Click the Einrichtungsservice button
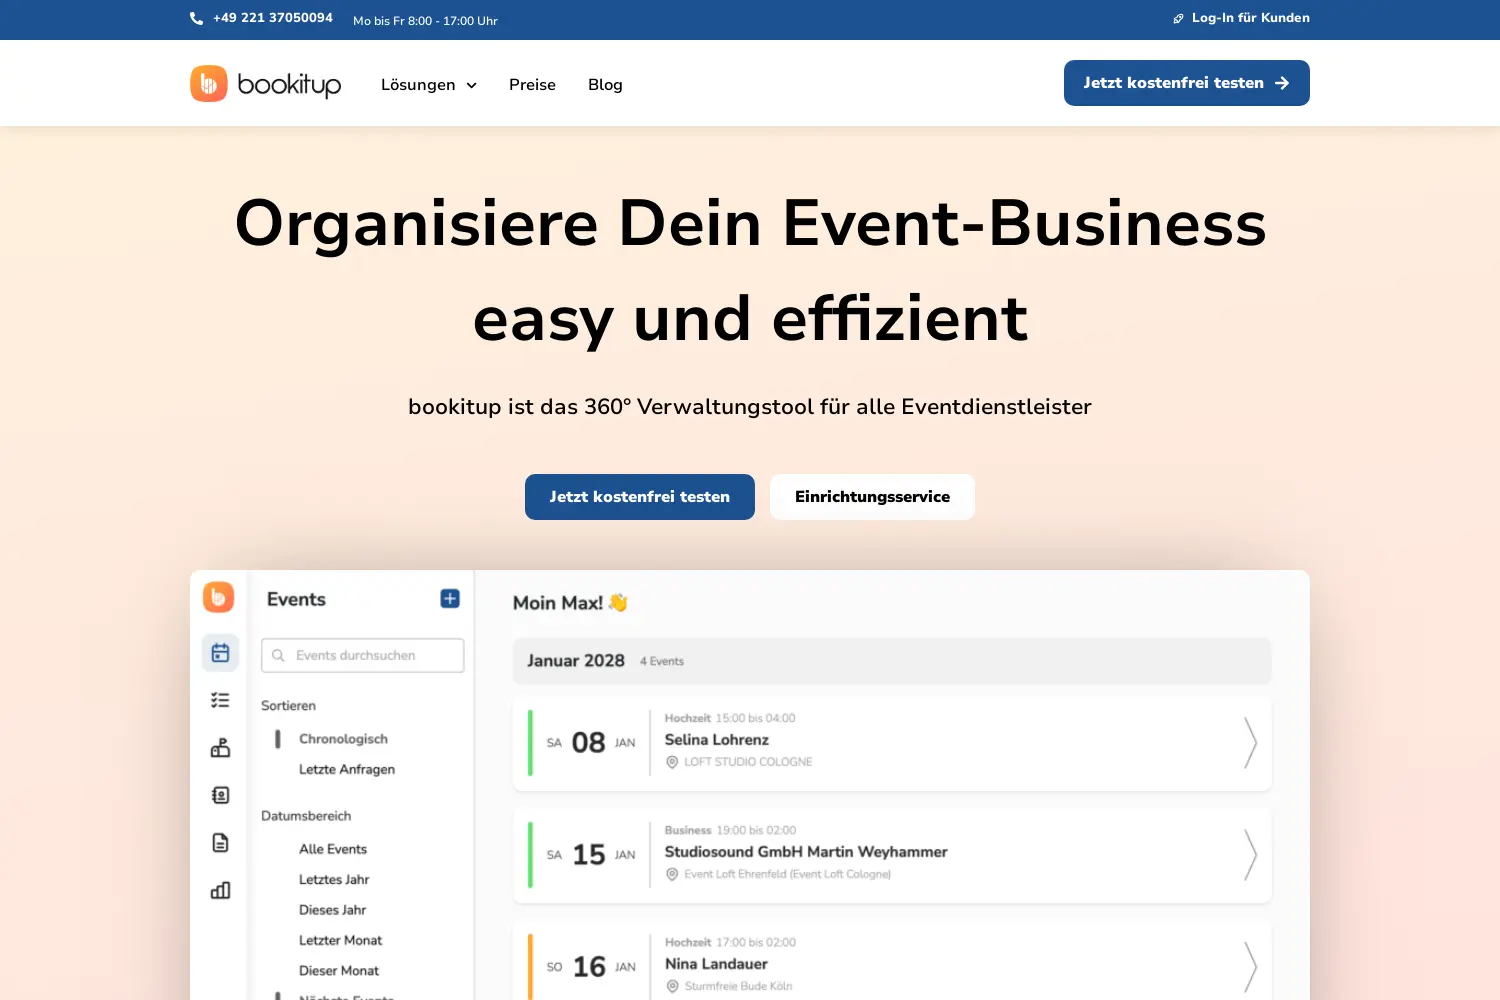This screenshot has height=1000, width=1500. pyautogui.click(x=872, y=497)
